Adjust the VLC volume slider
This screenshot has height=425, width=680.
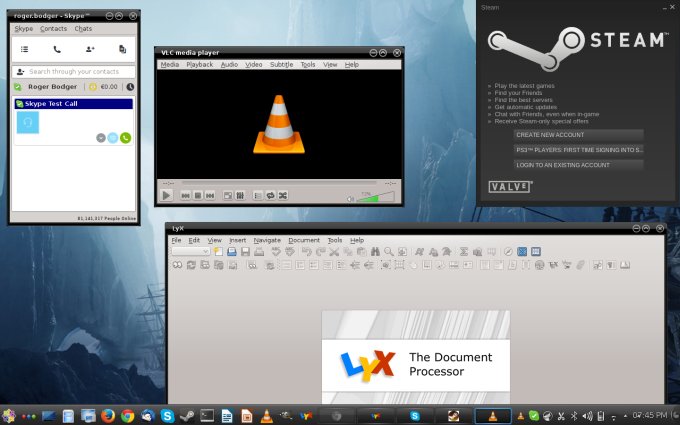pos(375,197)
